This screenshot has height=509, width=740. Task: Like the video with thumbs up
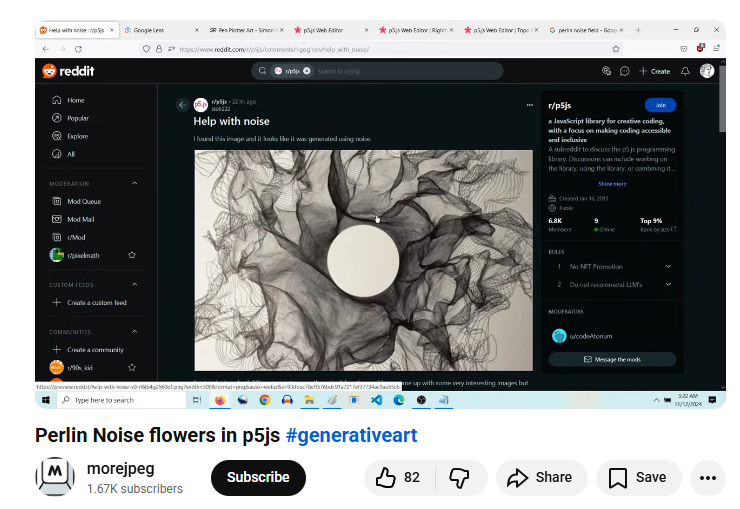(x=398, y=478)
